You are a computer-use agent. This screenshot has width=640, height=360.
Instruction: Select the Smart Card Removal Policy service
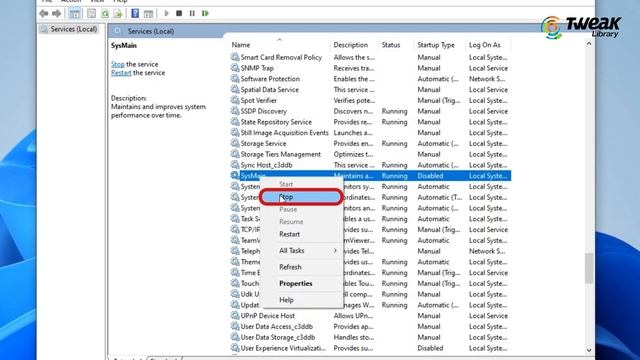[x=370, y=57]
